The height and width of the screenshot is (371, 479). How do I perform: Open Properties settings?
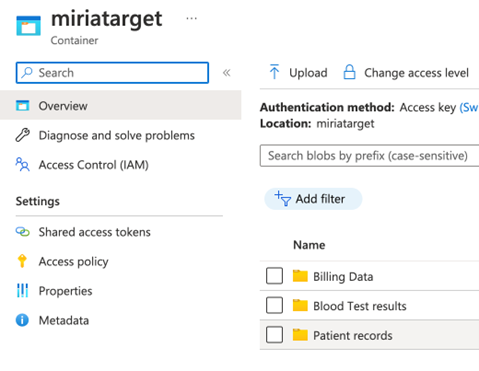pos(65,291)
